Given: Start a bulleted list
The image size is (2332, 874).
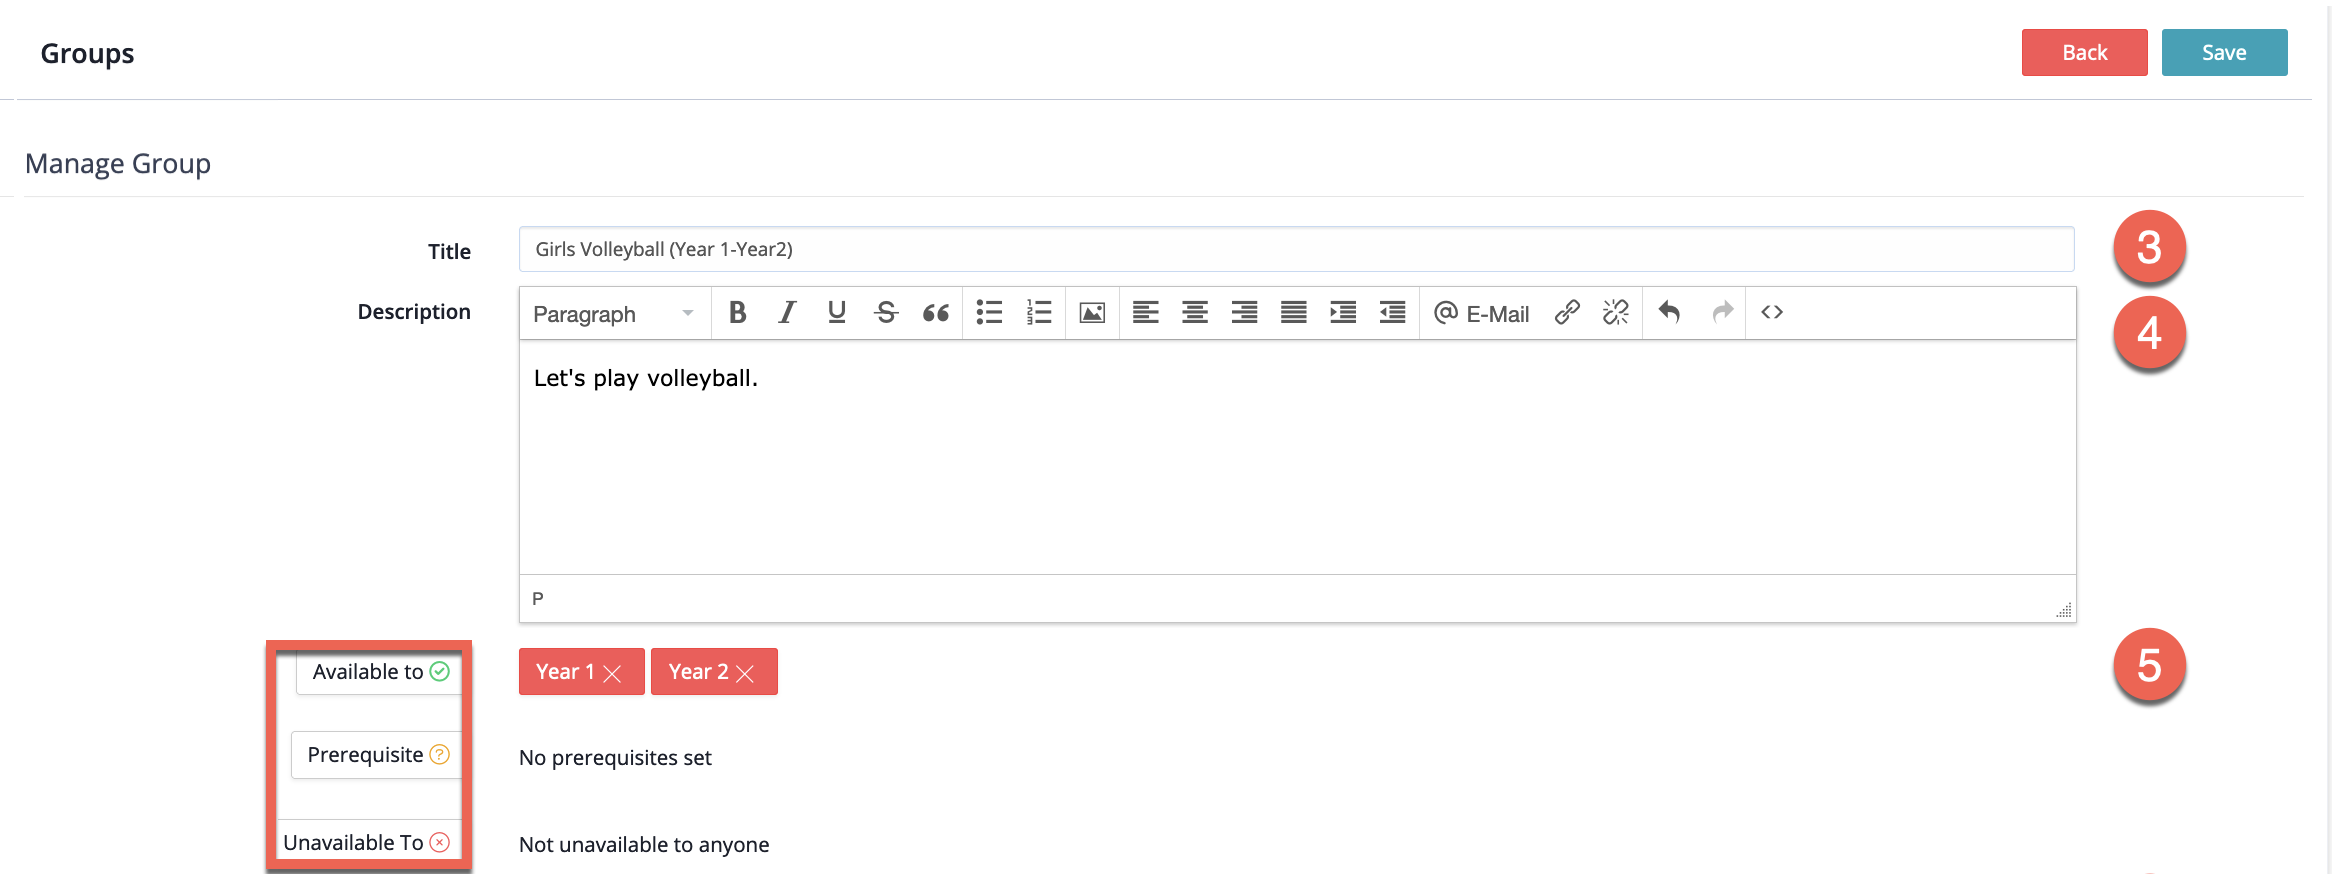Looking at the screenshot, I should tap(989, 313).
